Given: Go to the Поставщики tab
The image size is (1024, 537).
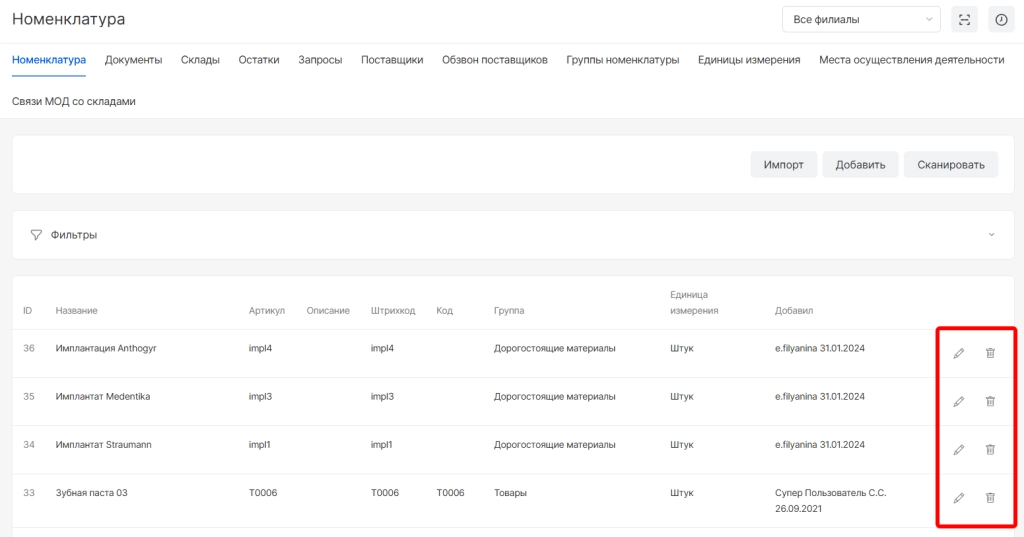Looking at the screenshot, I should click(392, 60).
